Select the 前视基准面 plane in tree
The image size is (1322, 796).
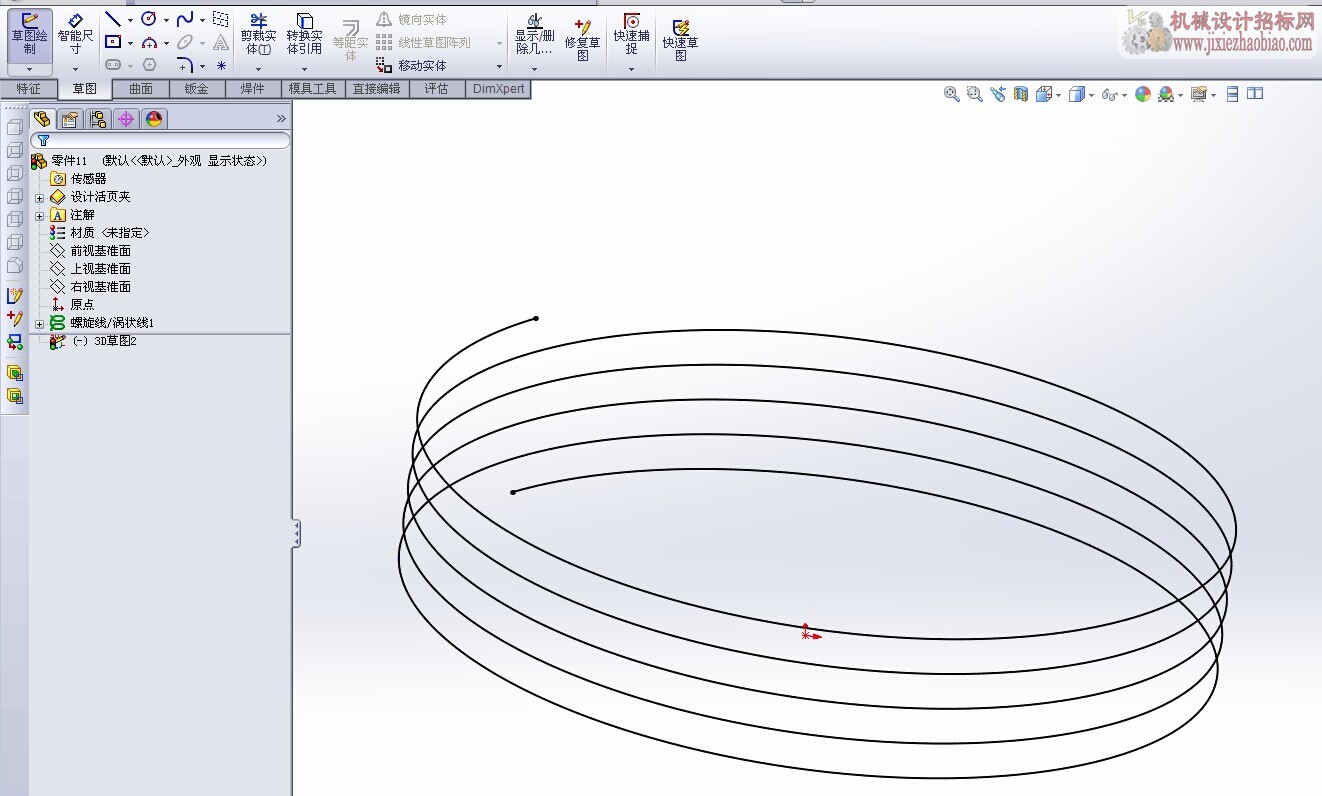tap(100, 251)
